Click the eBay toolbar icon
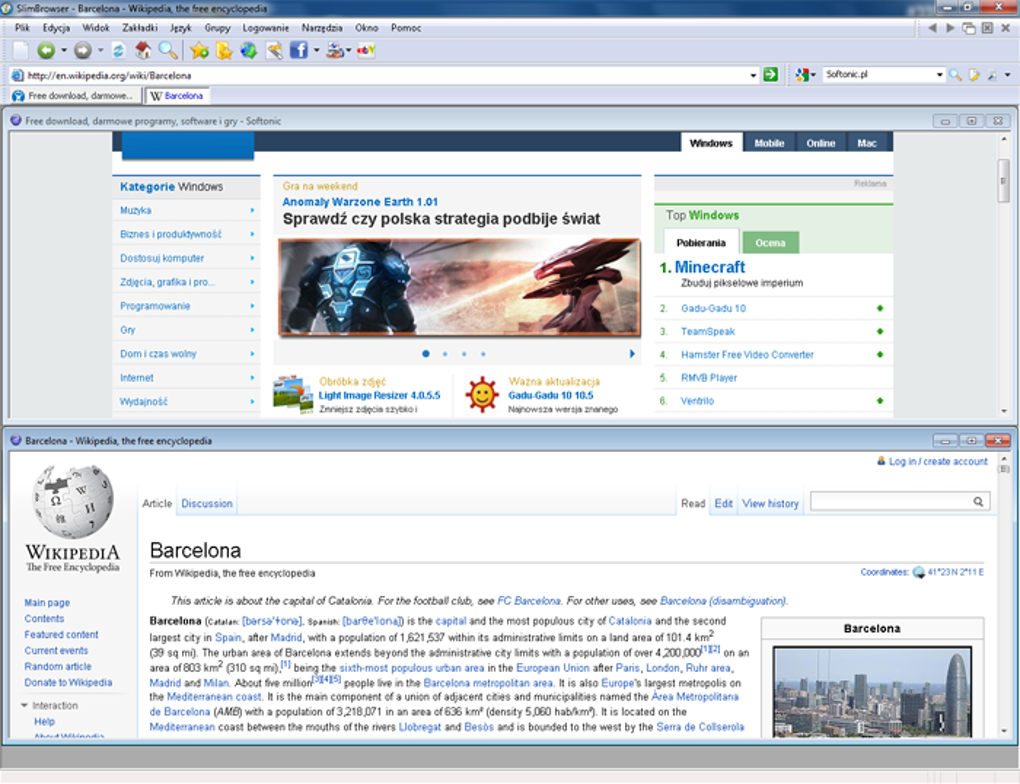The image size is (1020, 784). click(x=366, y=50)
